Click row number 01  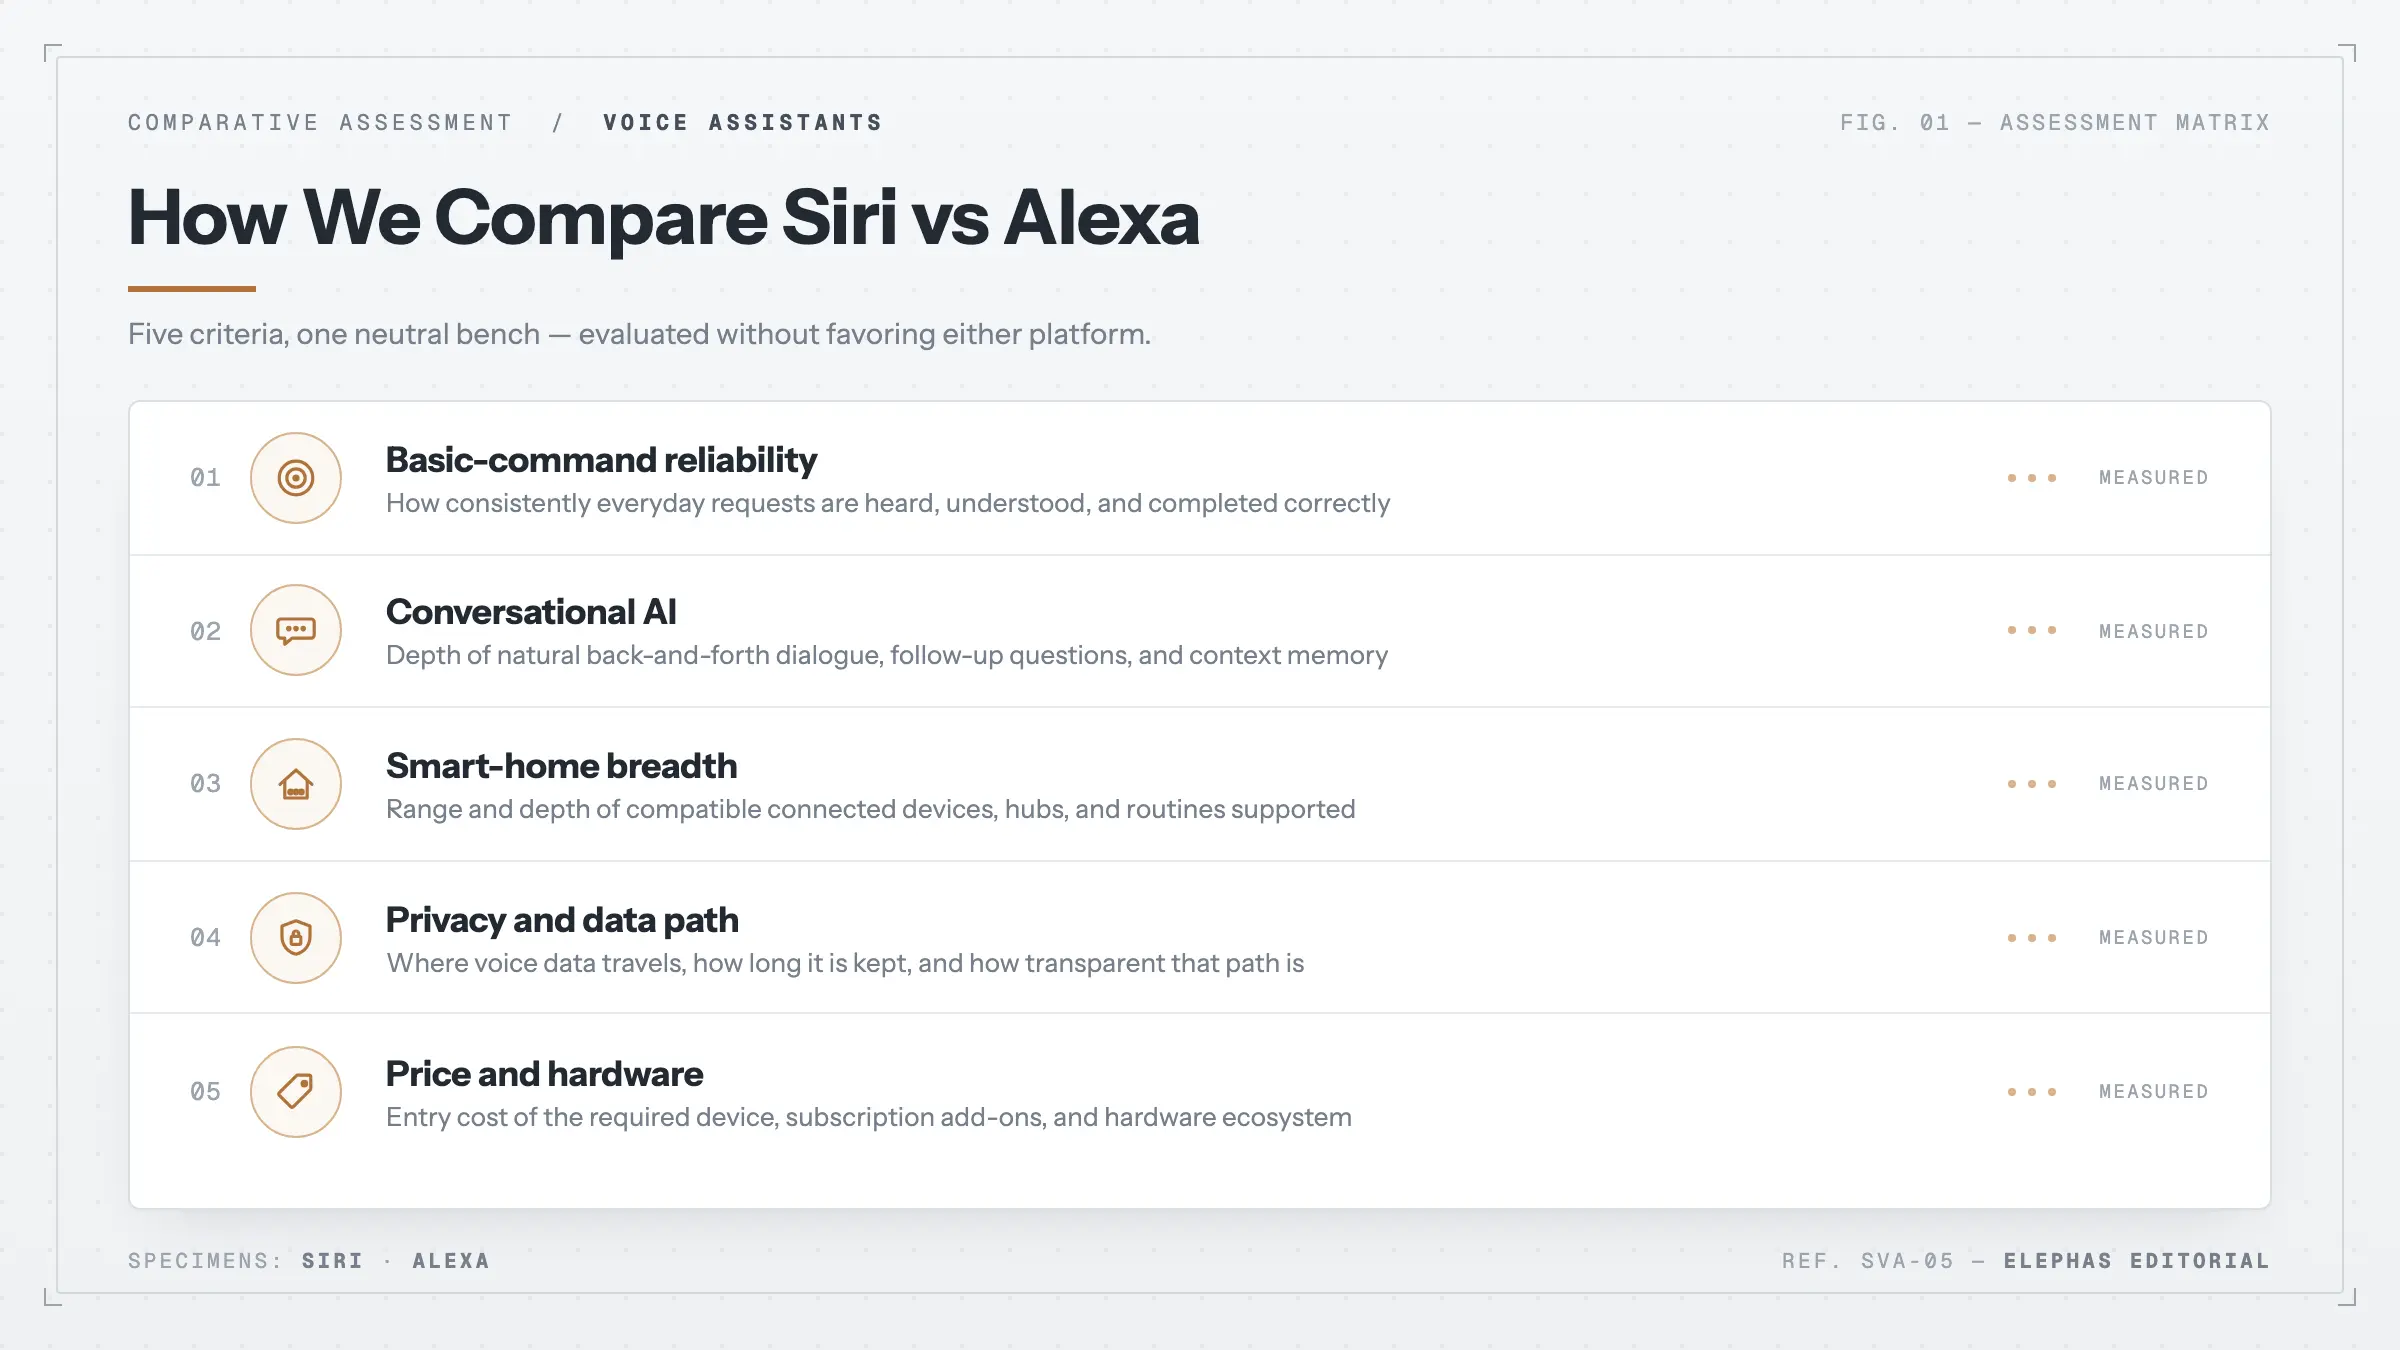(x=205, y=478)
